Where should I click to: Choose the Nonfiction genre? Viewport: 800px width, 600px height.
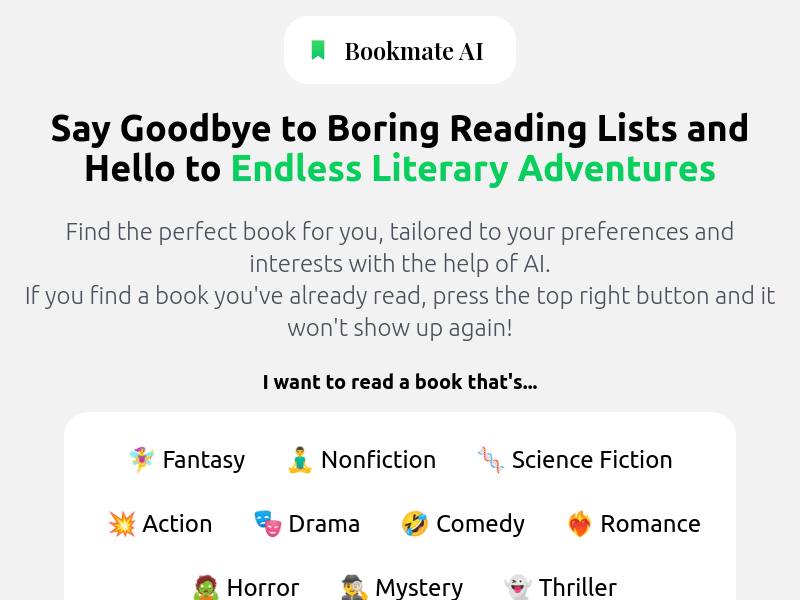coord(360,459)
